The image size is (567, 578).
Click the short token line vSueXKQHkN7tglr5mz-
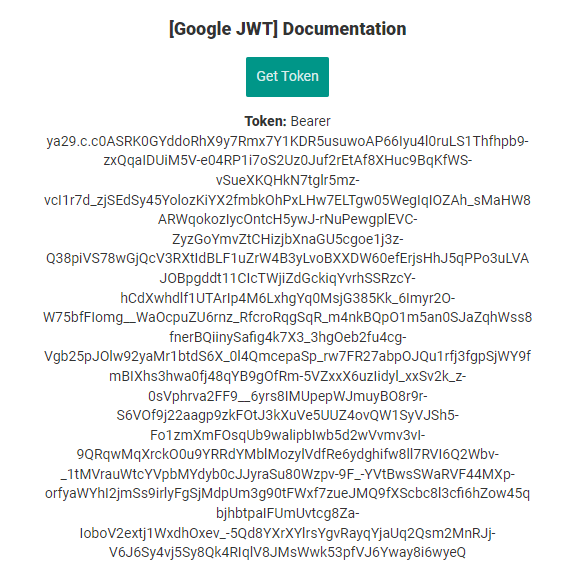click(288, 180)
